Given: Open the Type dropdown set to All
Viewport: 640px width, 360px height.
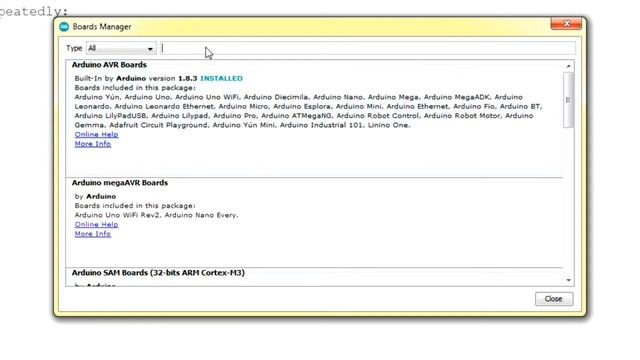Looking at the screenshot, I should pos(121,49).
